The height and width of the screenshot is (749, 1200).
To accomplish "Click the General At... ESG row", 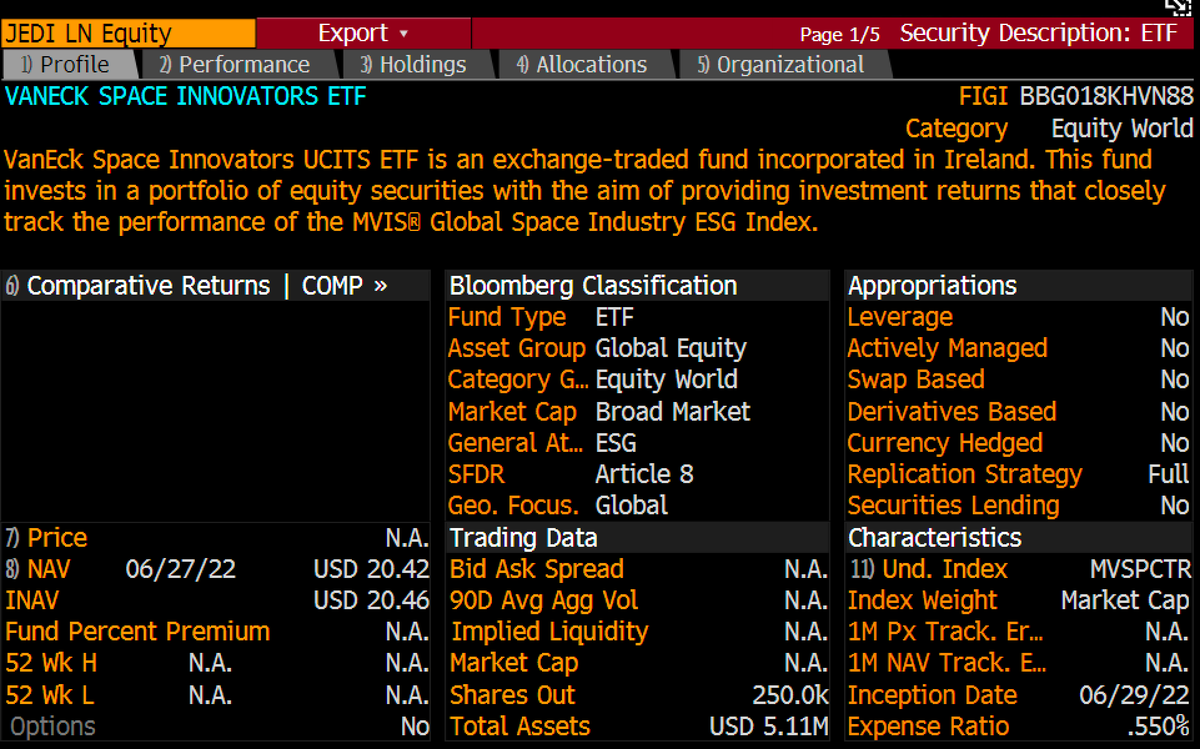I will pyautogui.click(x=637, y=443).
